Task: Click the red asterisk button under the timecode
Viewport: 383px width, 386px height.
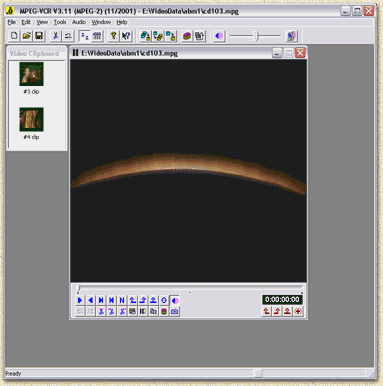Action: click(x=298, y=311)
